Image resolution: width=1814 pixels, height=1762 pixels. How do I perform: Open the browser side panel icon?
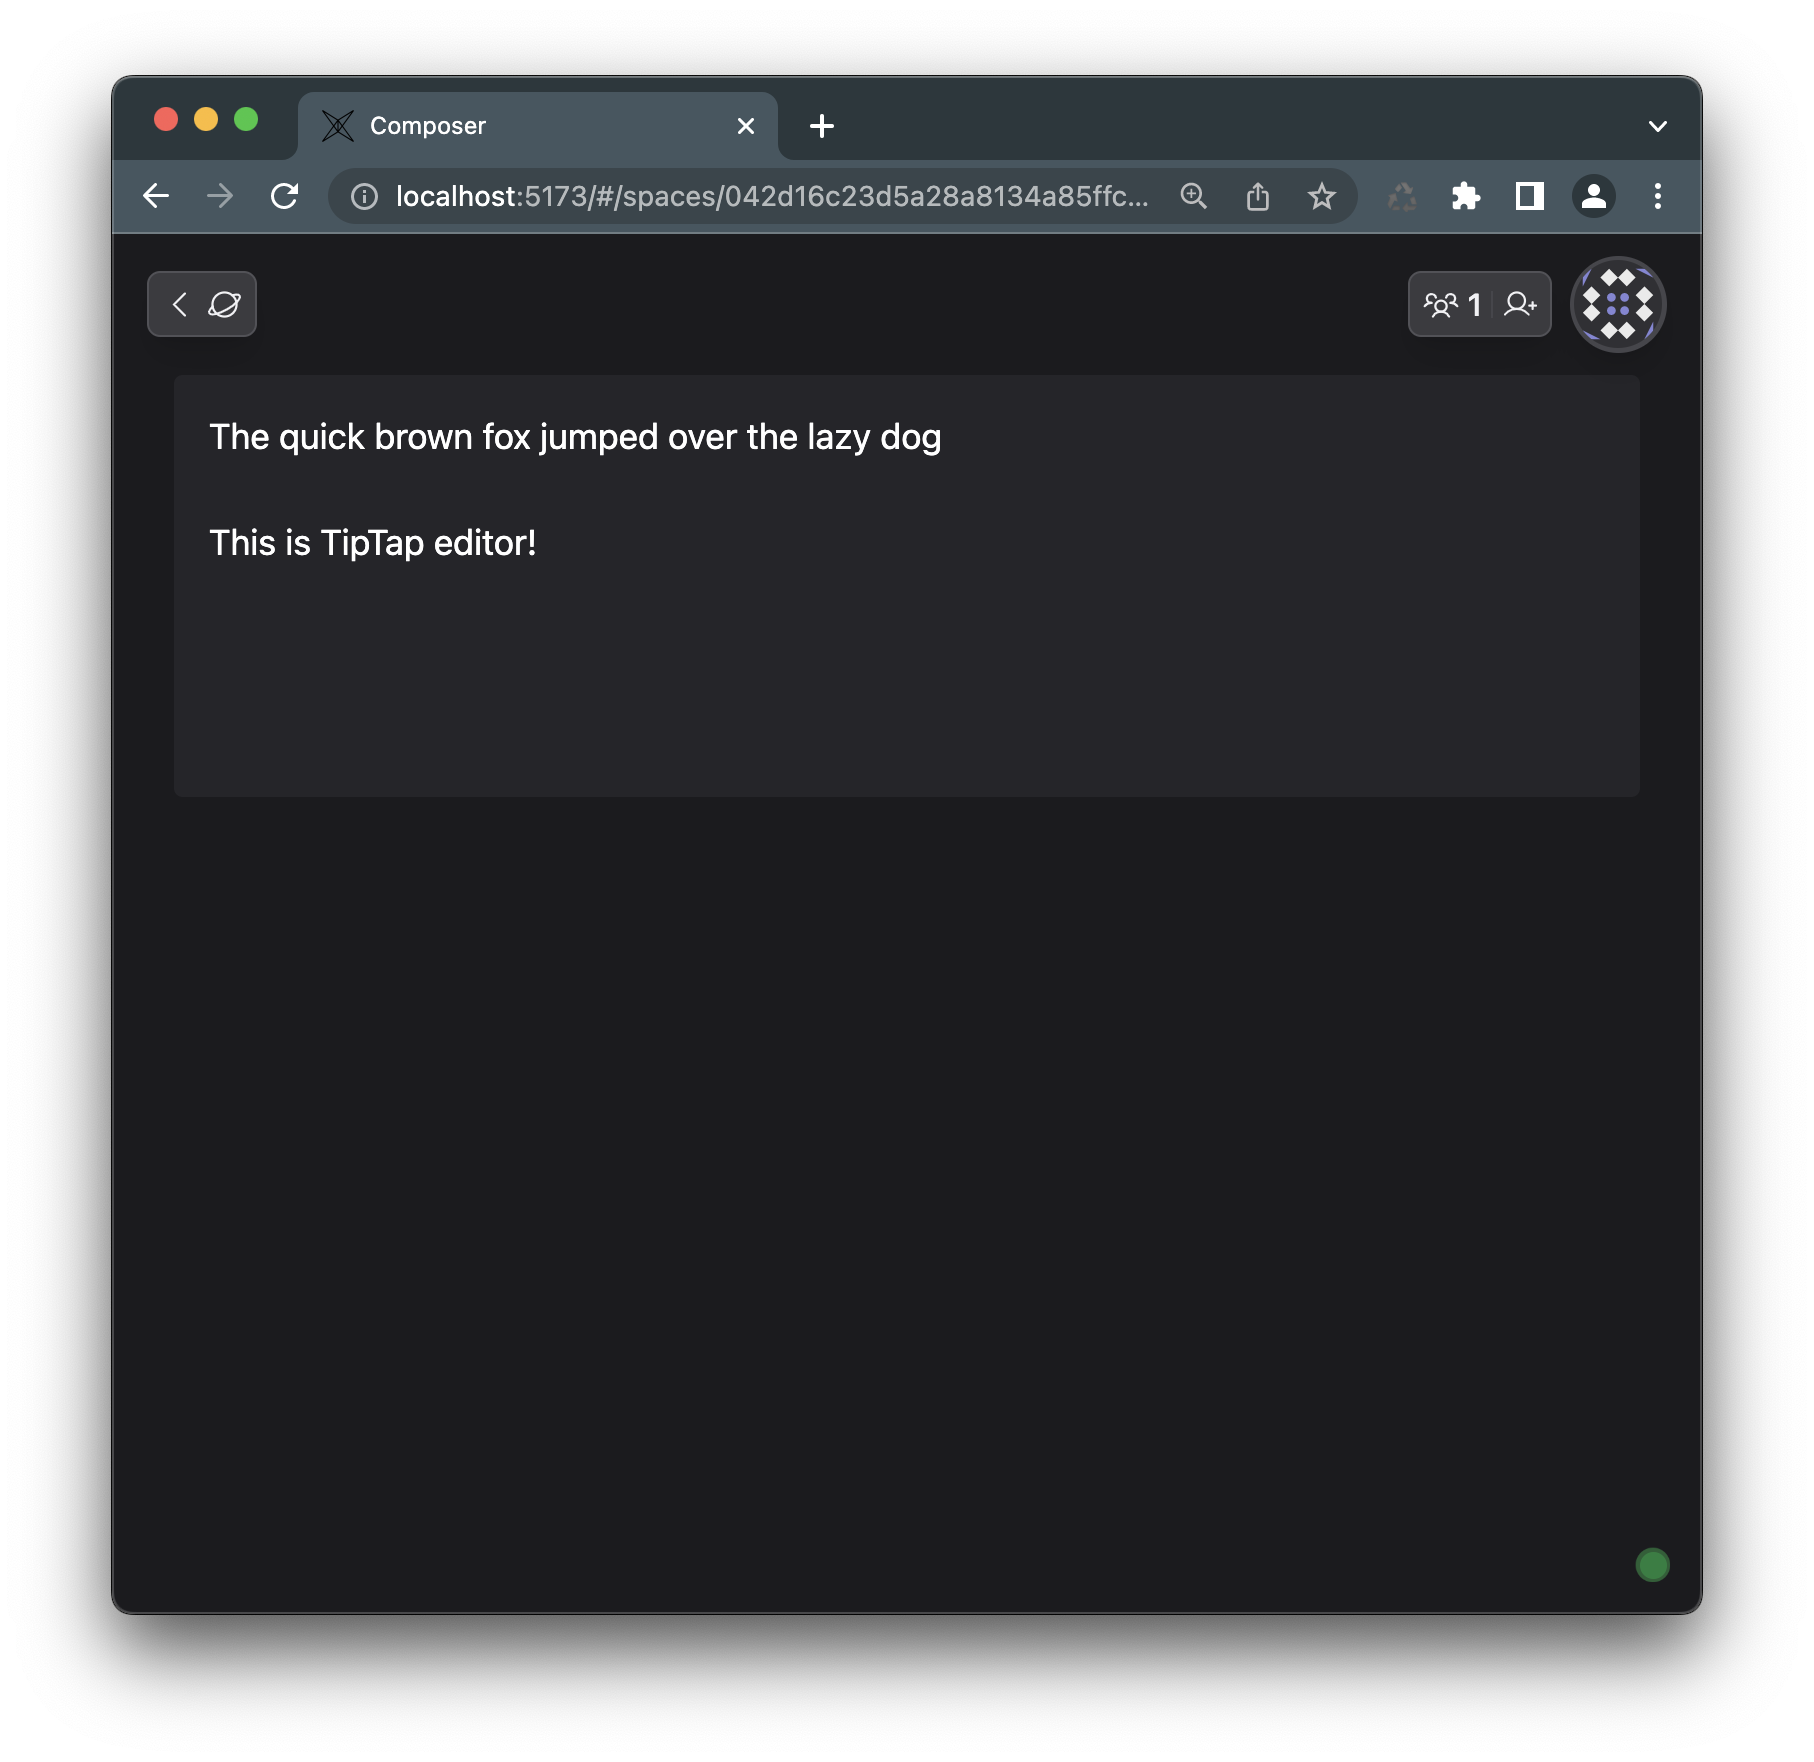pos(1529,196)
